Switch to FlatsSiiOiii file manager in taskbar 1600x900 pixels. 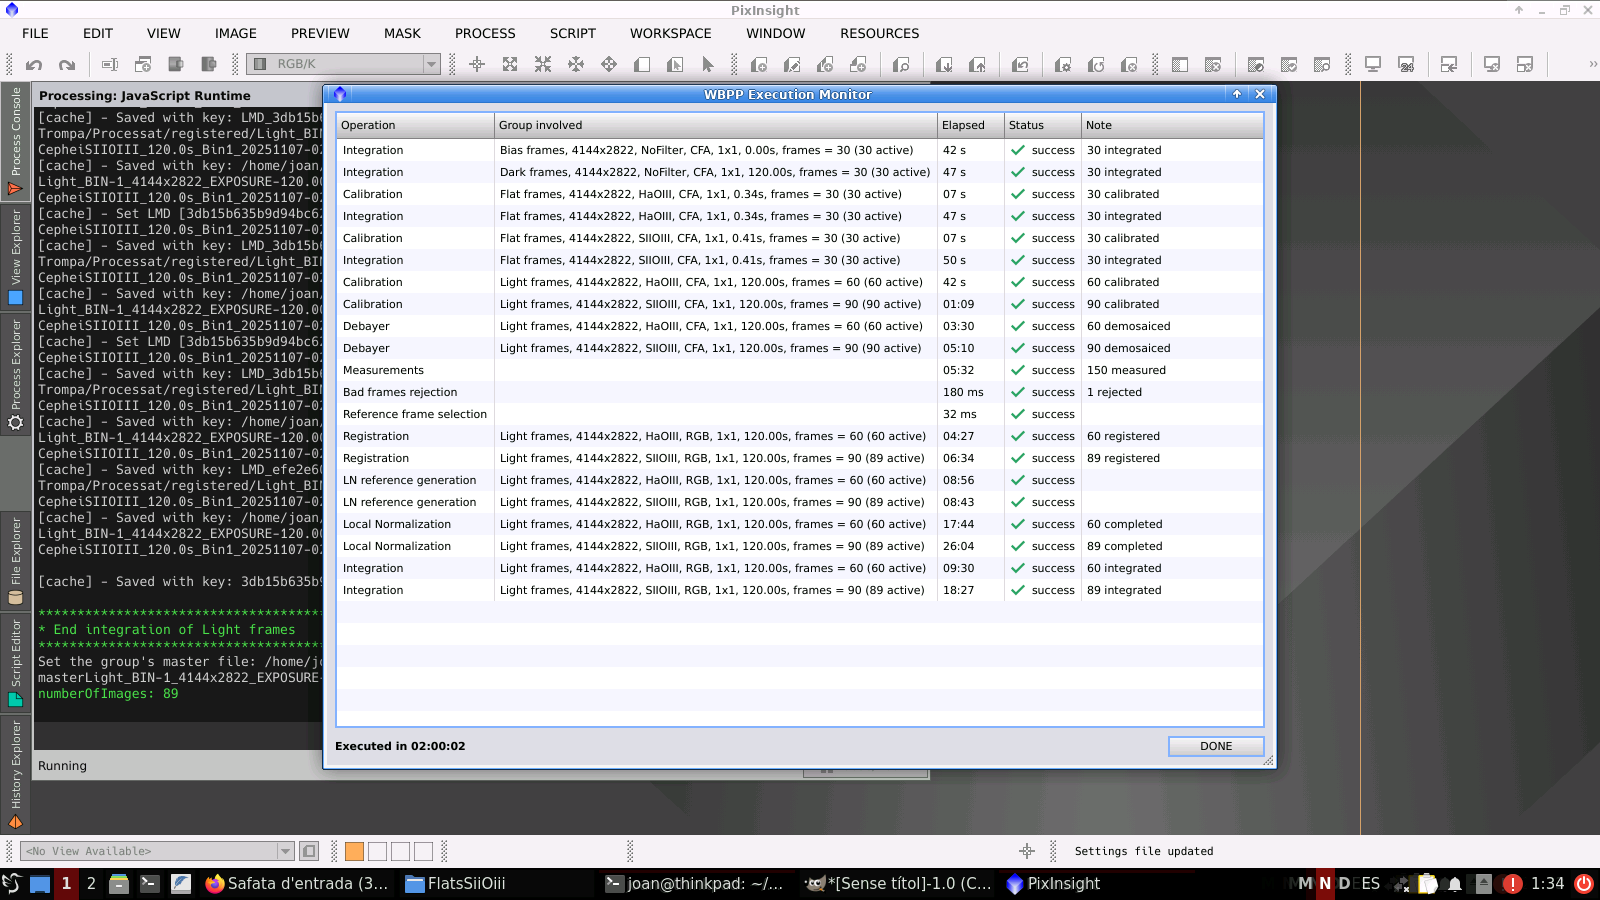tap(456, 883)
